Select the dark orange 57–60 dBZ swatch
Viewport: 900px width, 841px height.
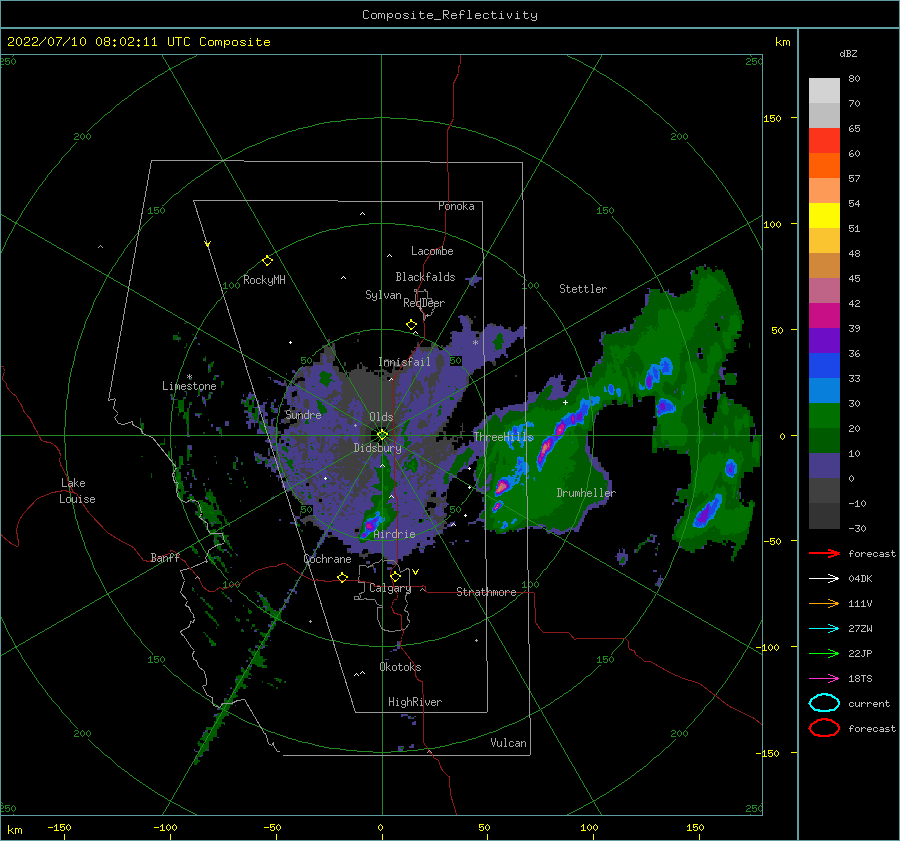point(824,165)
